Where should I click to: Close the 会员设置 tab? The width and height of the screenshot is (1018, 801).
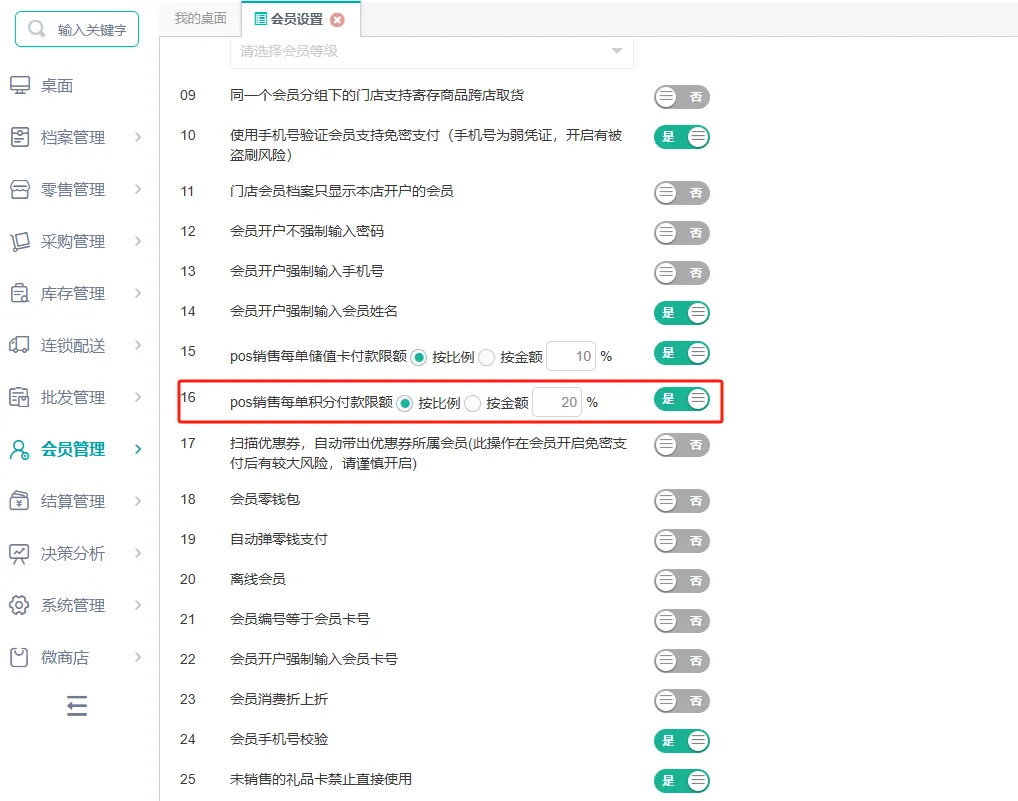click(x=338, y=20)
